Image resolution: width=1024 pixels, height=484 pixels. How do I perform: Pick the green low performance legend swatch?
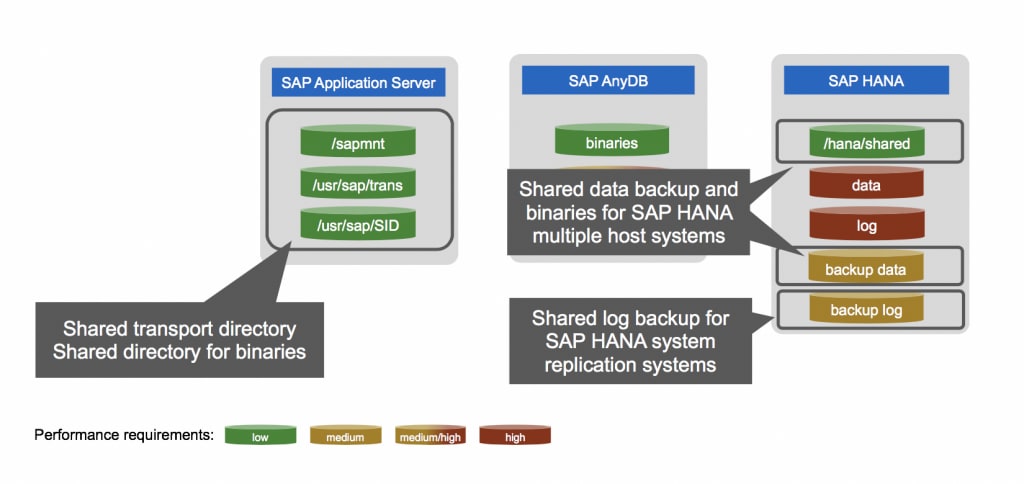pos(261,435)
